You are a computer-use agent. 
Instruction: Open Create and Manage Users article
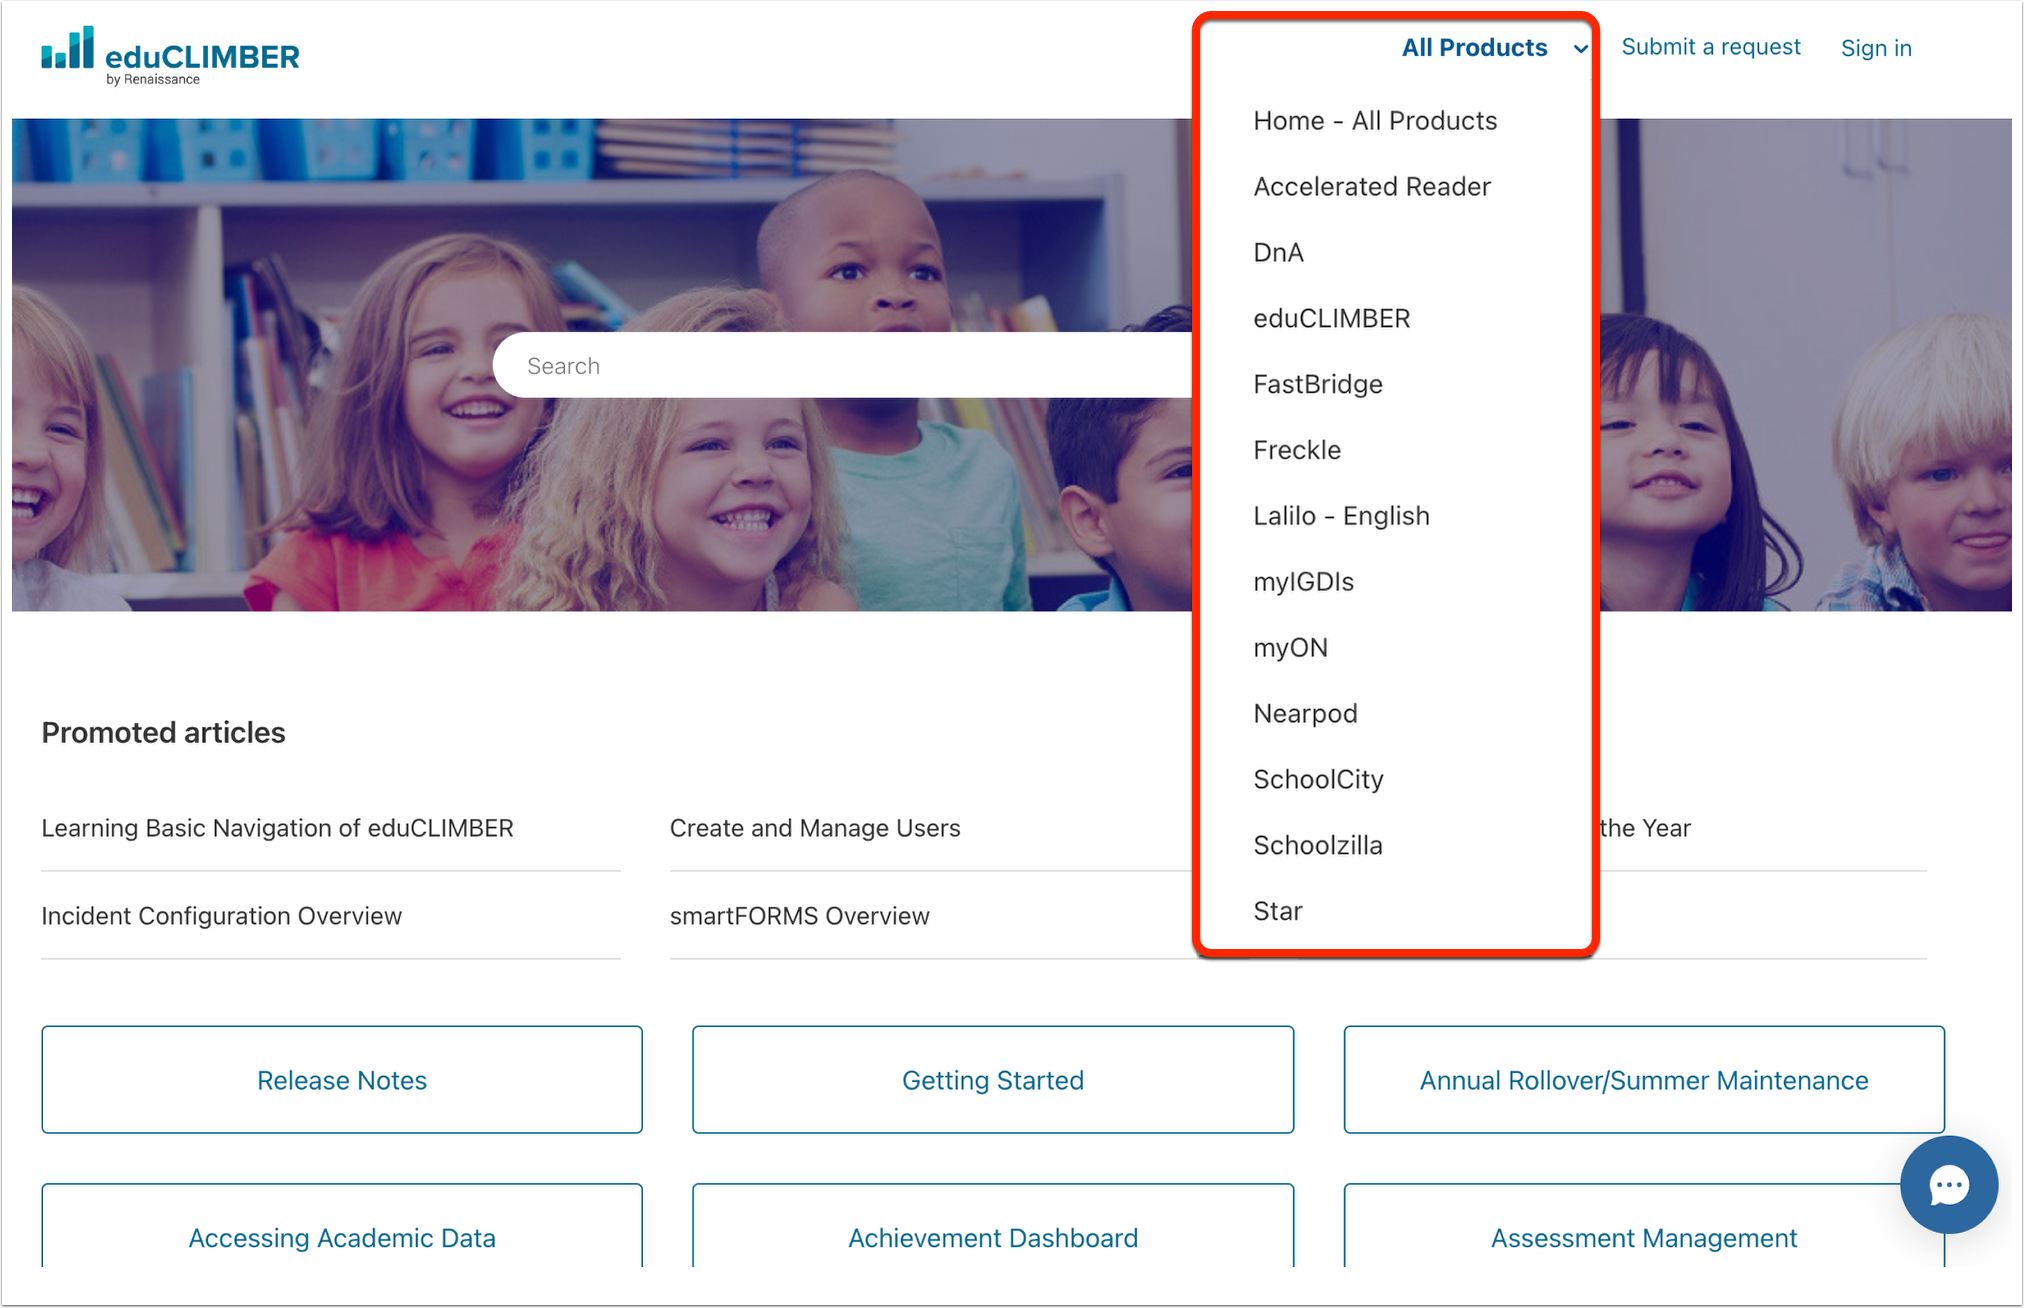point(814,829)
